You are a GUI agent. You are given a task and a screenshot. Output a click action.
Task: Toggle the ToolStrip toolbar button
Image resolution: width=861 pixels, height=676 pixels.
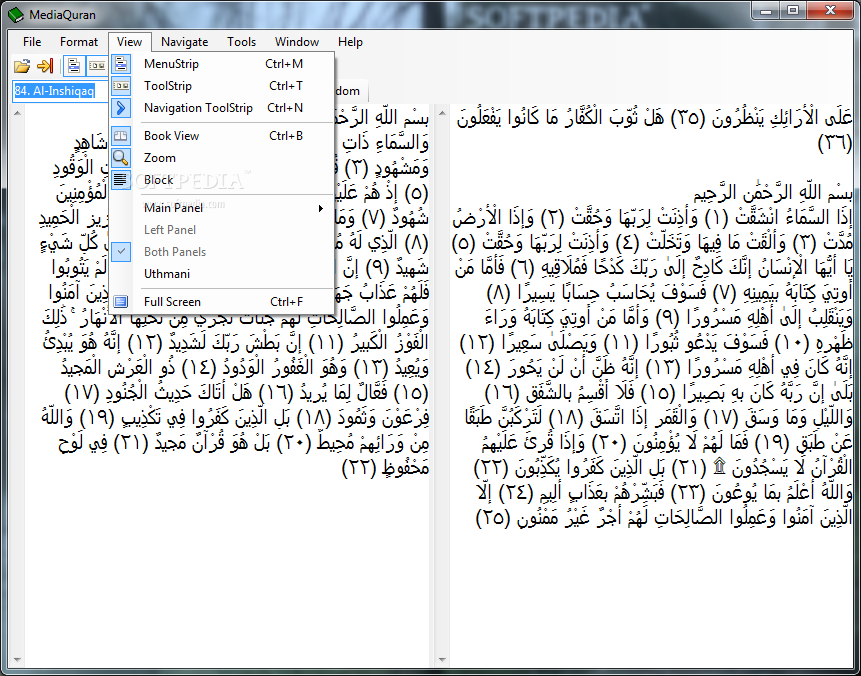(97, 66)
